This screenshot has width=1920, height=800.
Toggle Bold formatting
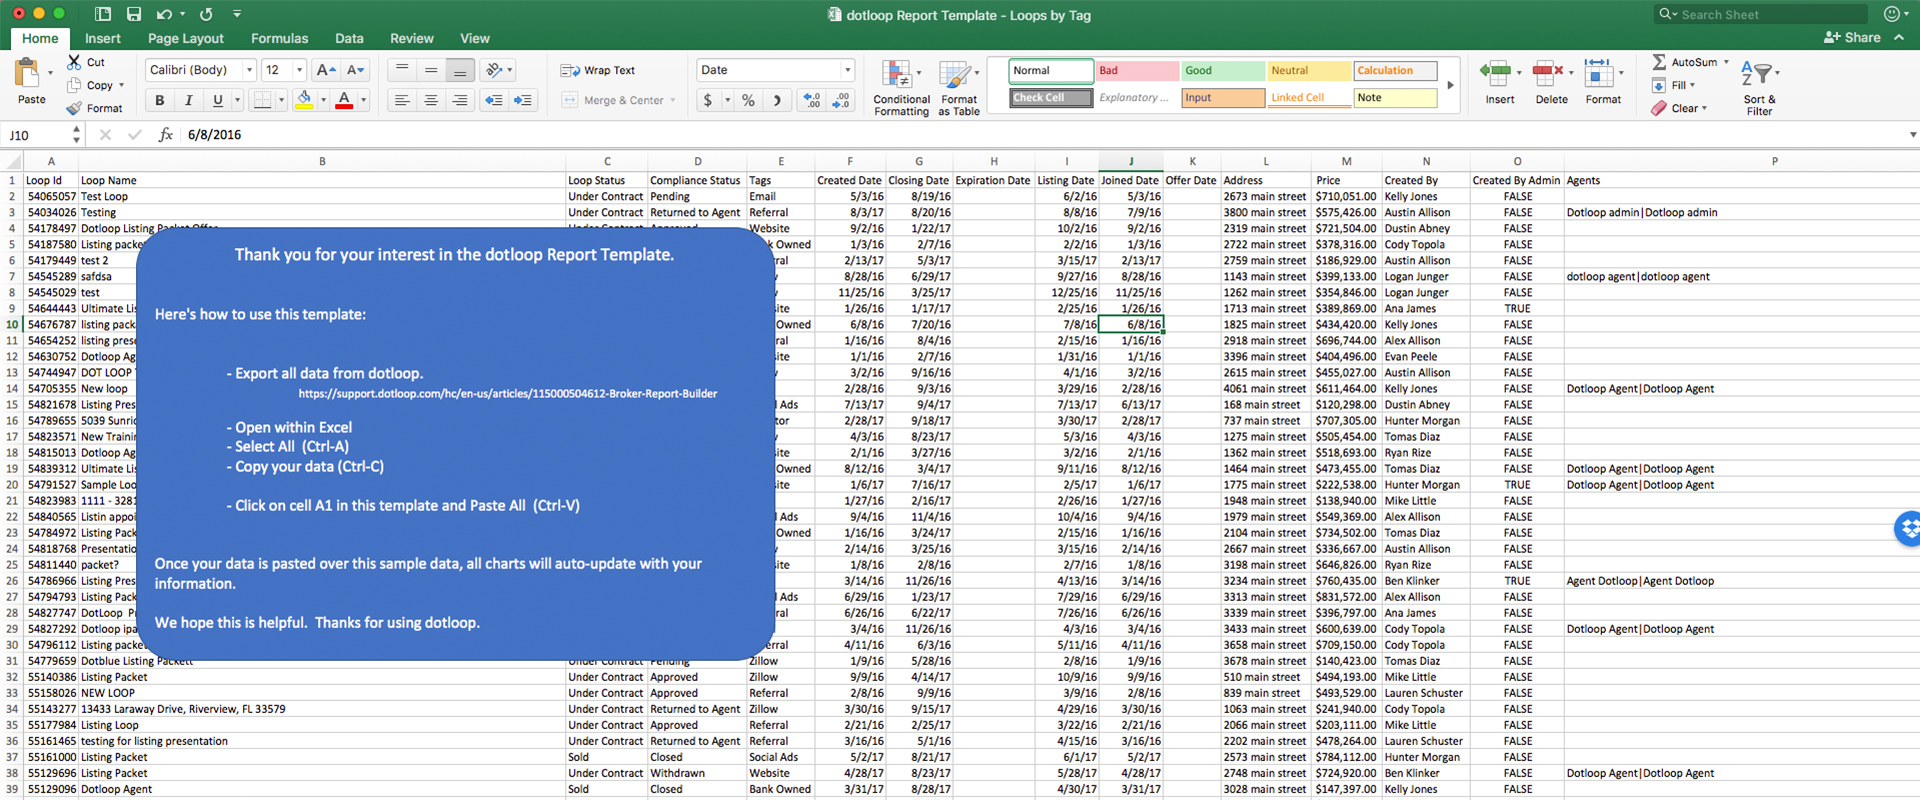pyautogui.click(x=159, y=100)
